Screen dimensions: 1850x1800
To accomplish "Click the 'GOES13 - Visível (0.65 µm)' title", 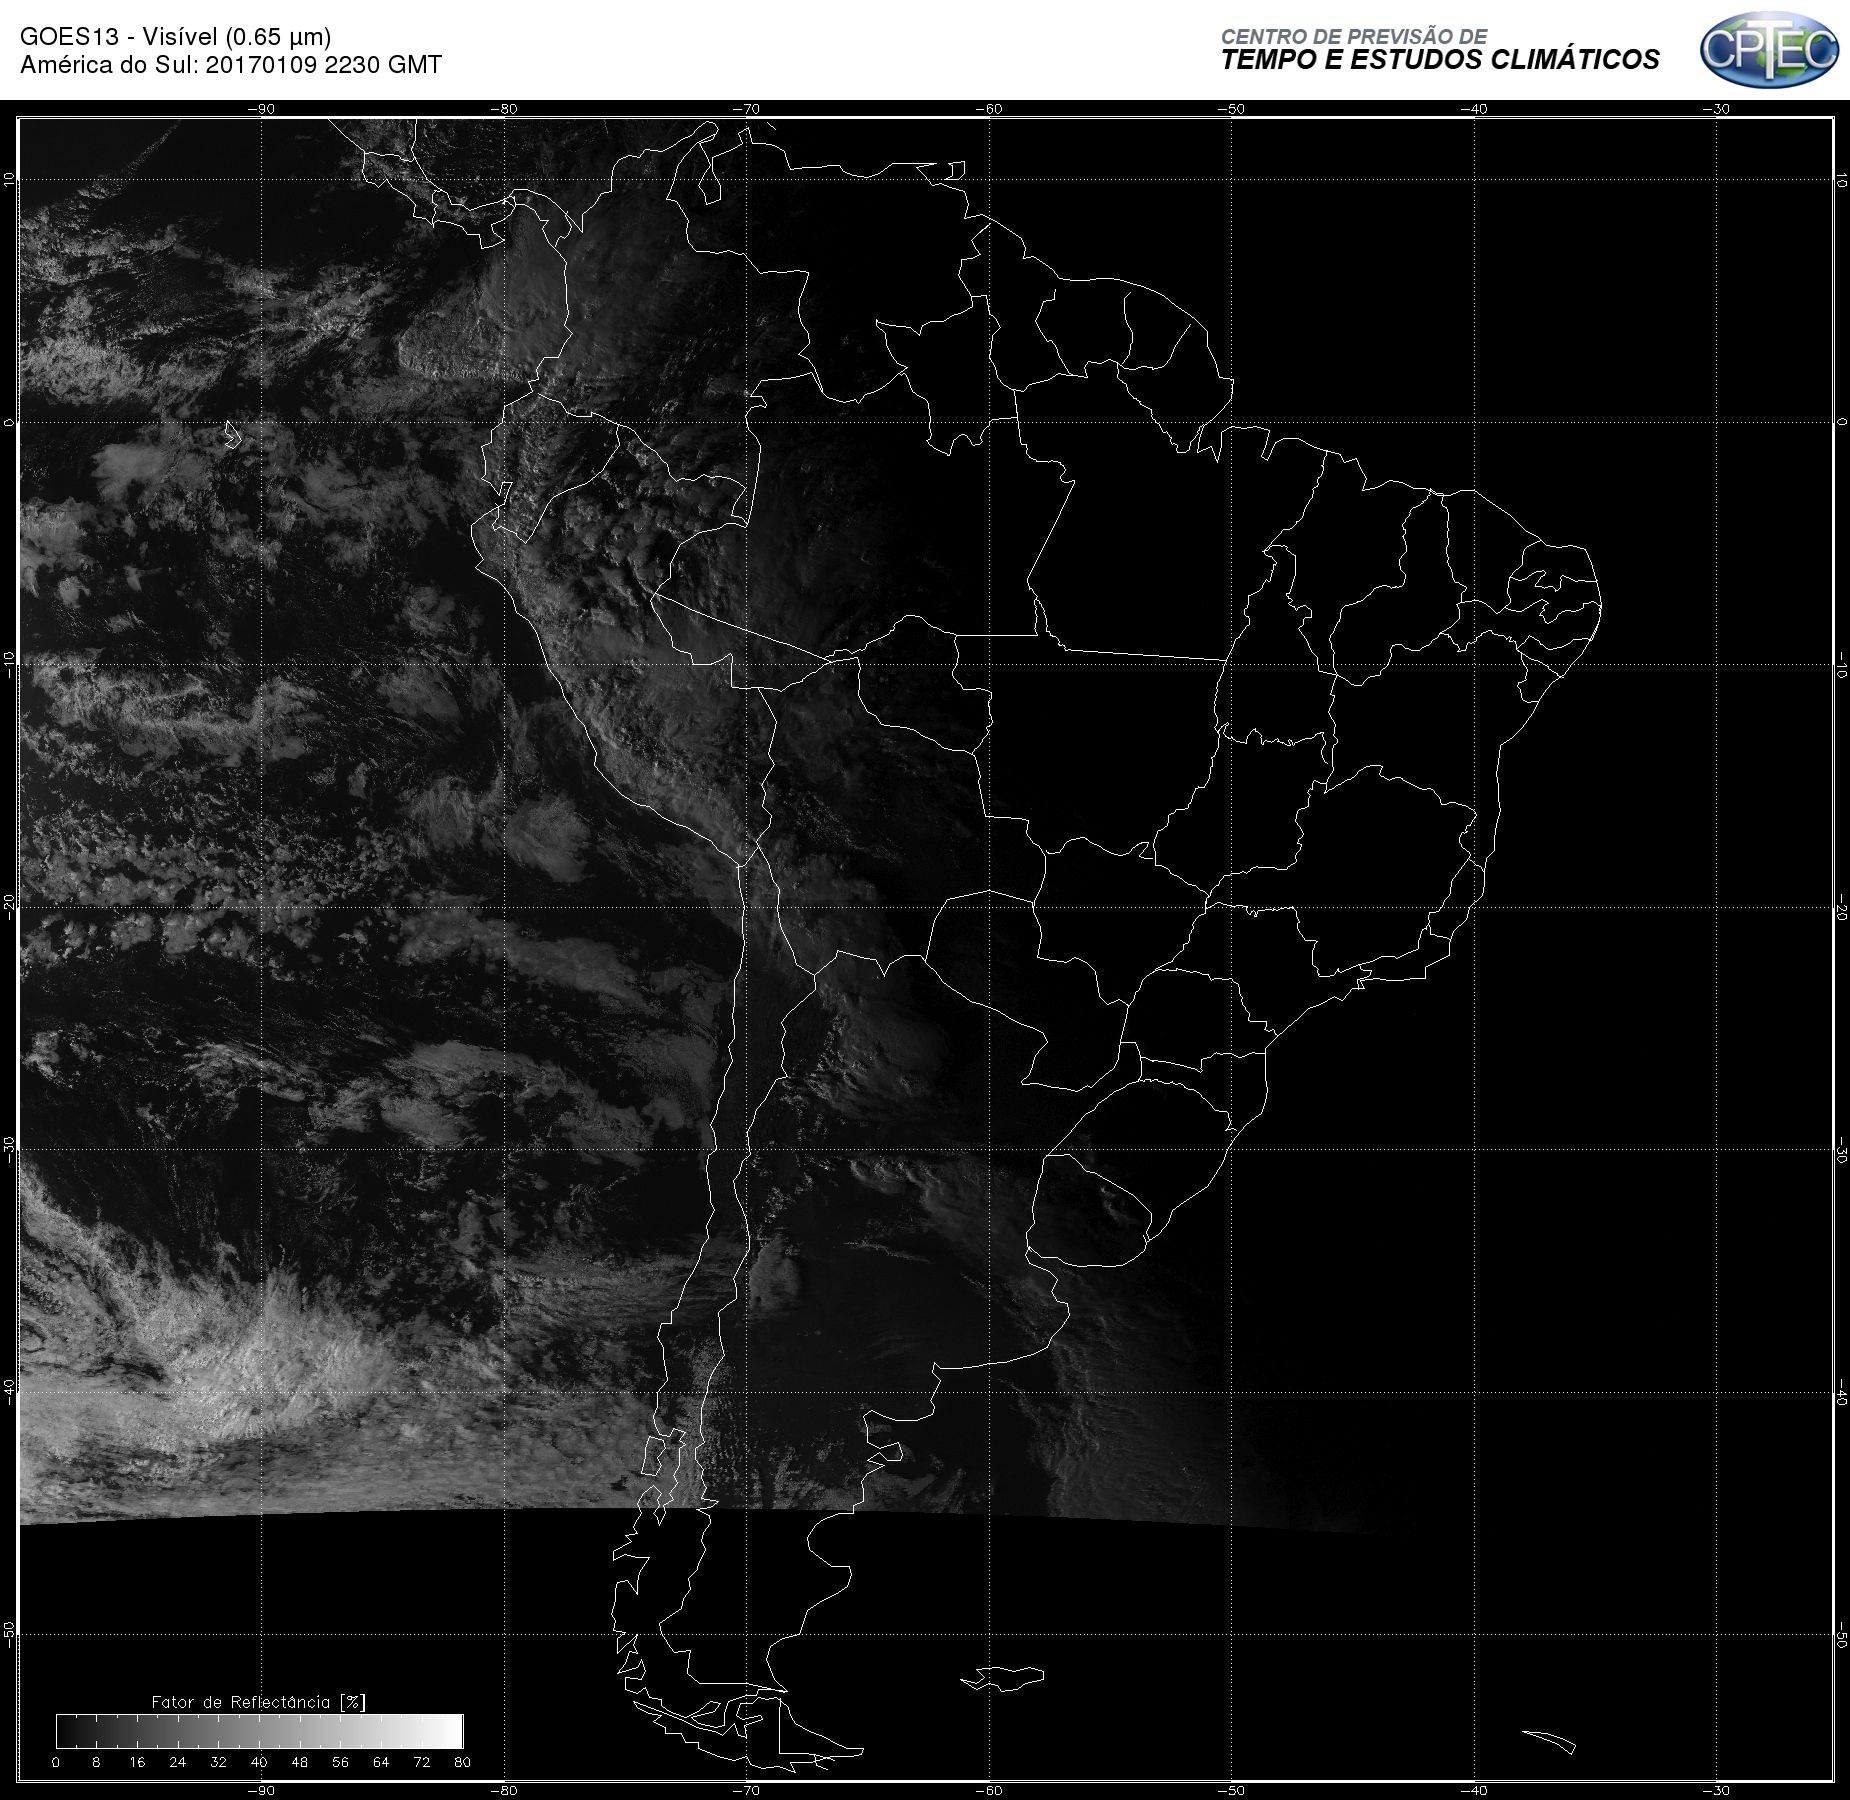I will tap(176, 37).
